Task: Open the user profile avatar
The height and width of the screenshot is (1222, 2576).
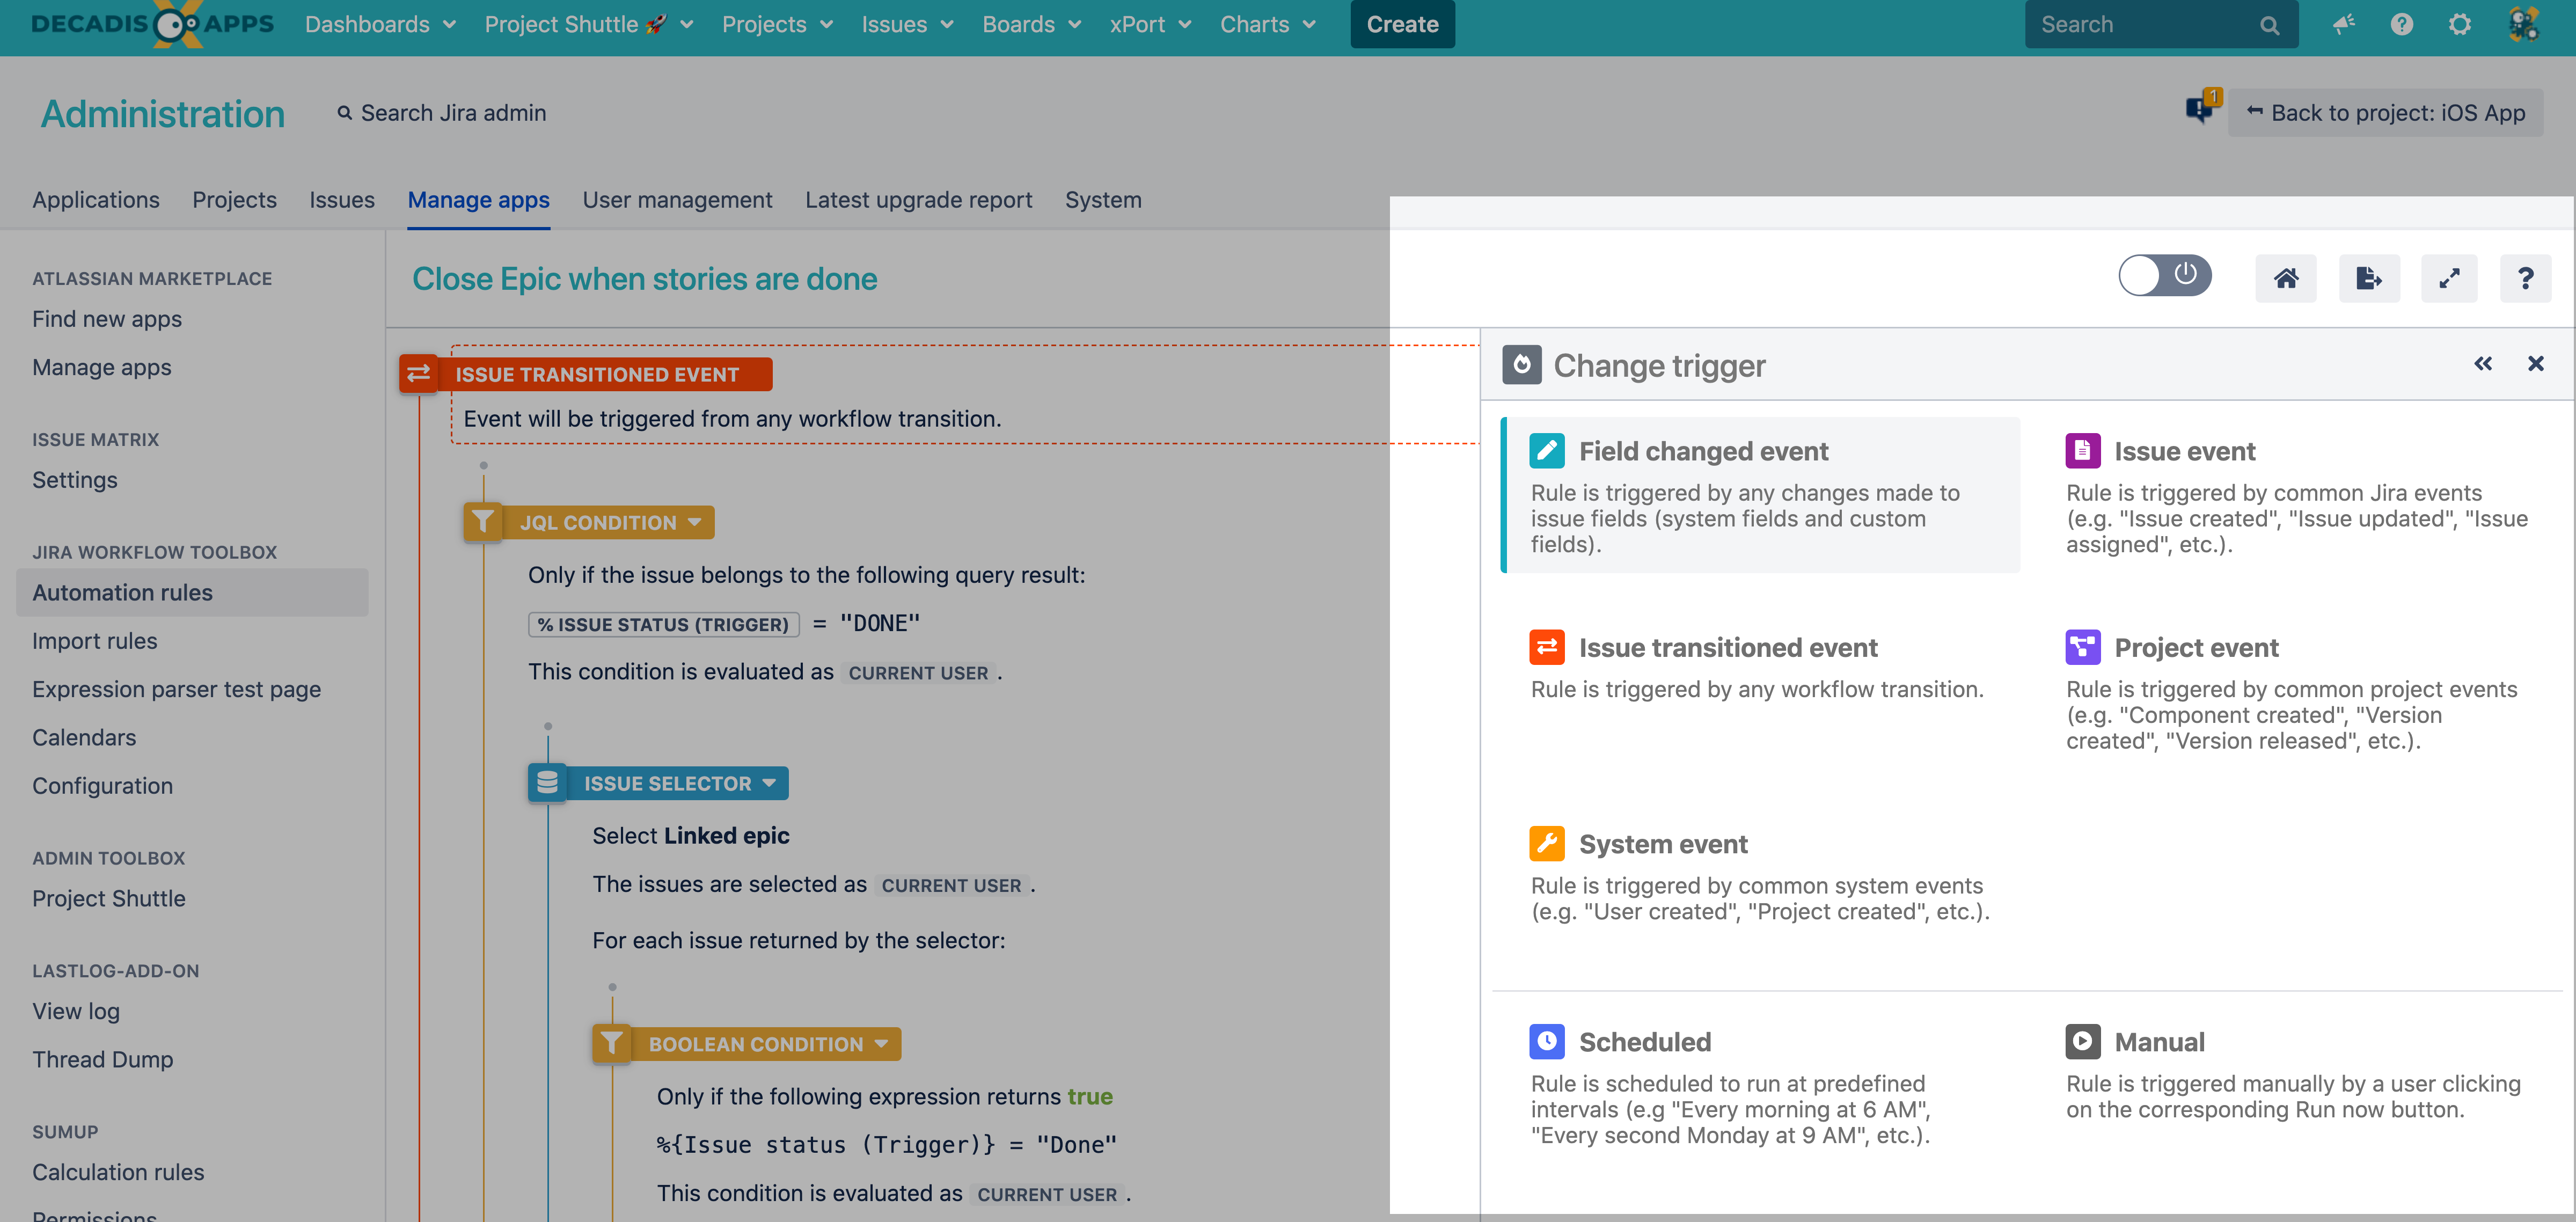Action: tap(2523, 24)
